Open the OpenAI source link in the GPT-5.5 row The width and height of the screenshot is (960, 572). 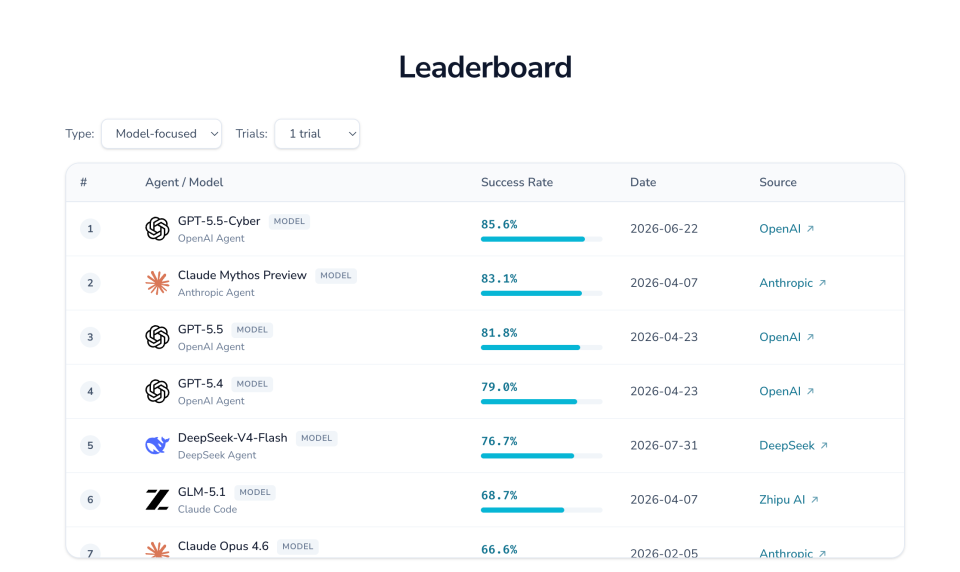pyautogui.click(x=787, y=337)
